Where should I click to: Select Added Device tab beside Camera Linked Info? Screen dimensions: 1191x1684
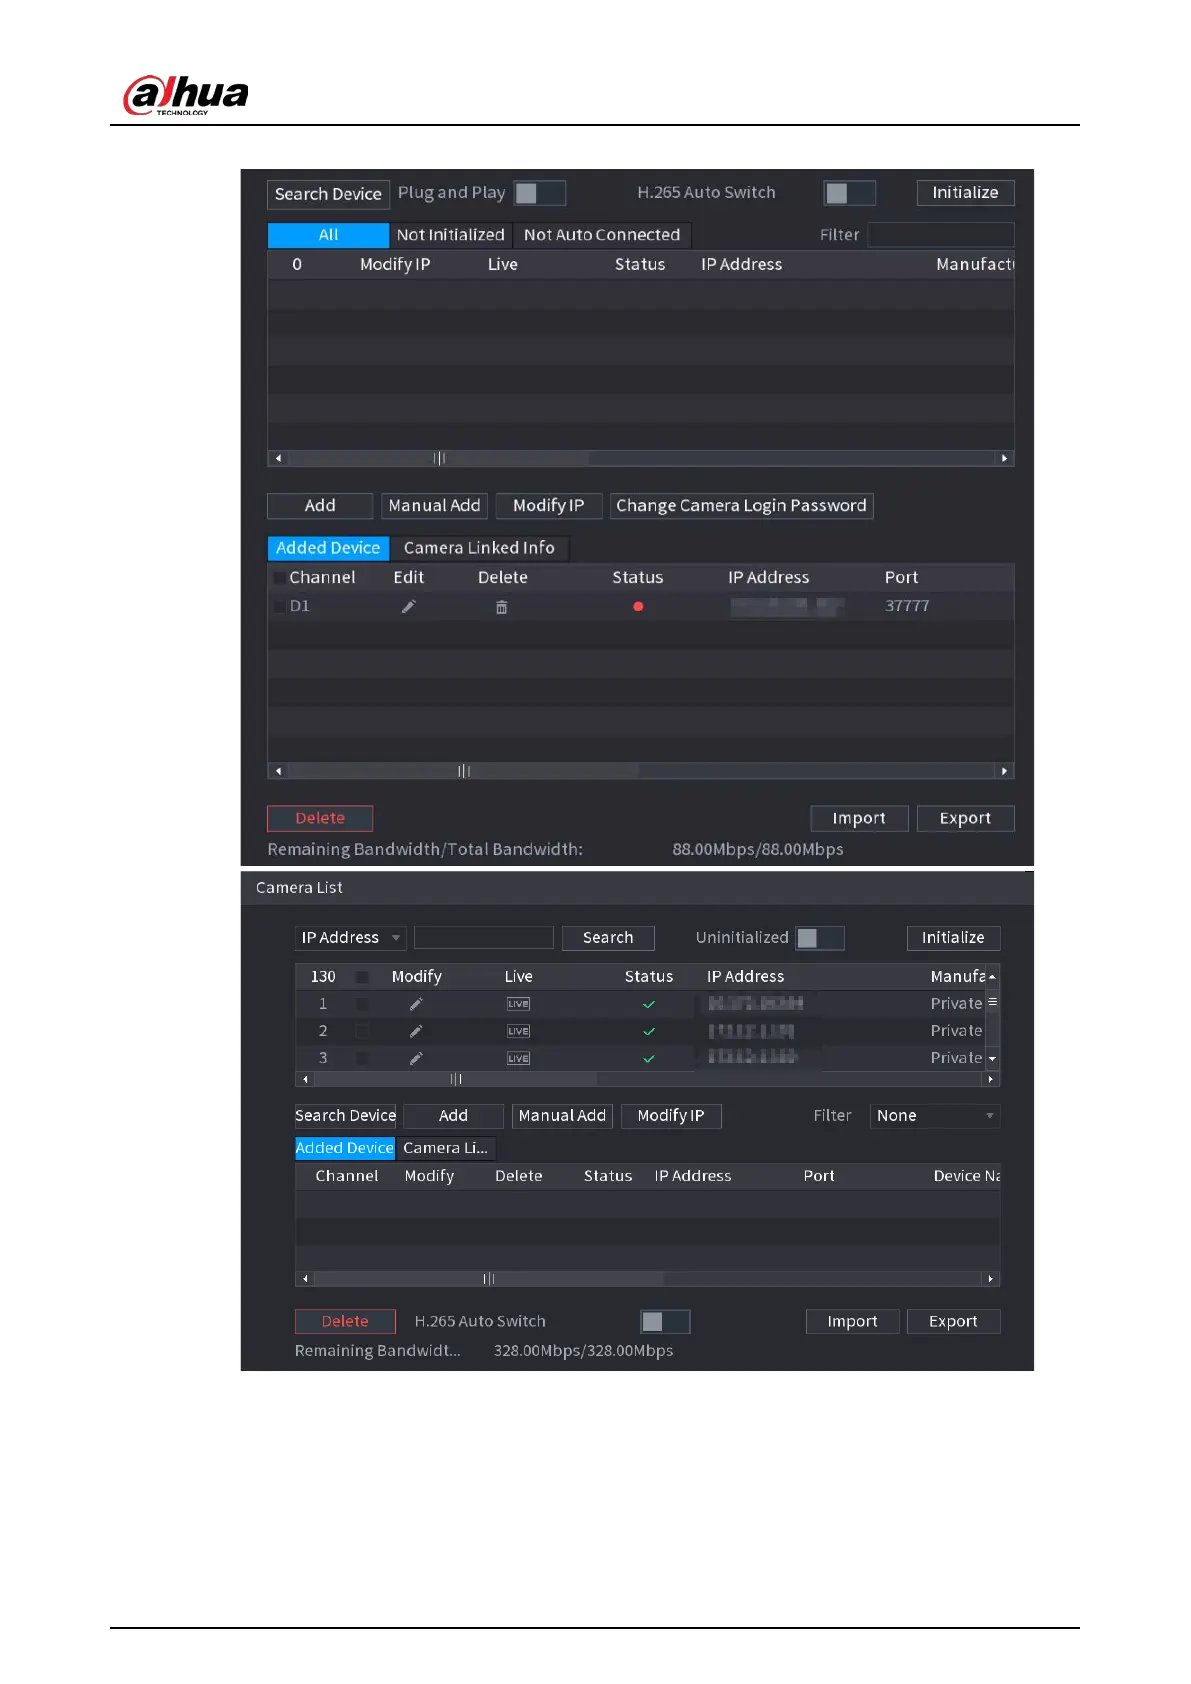pos(328,548)
